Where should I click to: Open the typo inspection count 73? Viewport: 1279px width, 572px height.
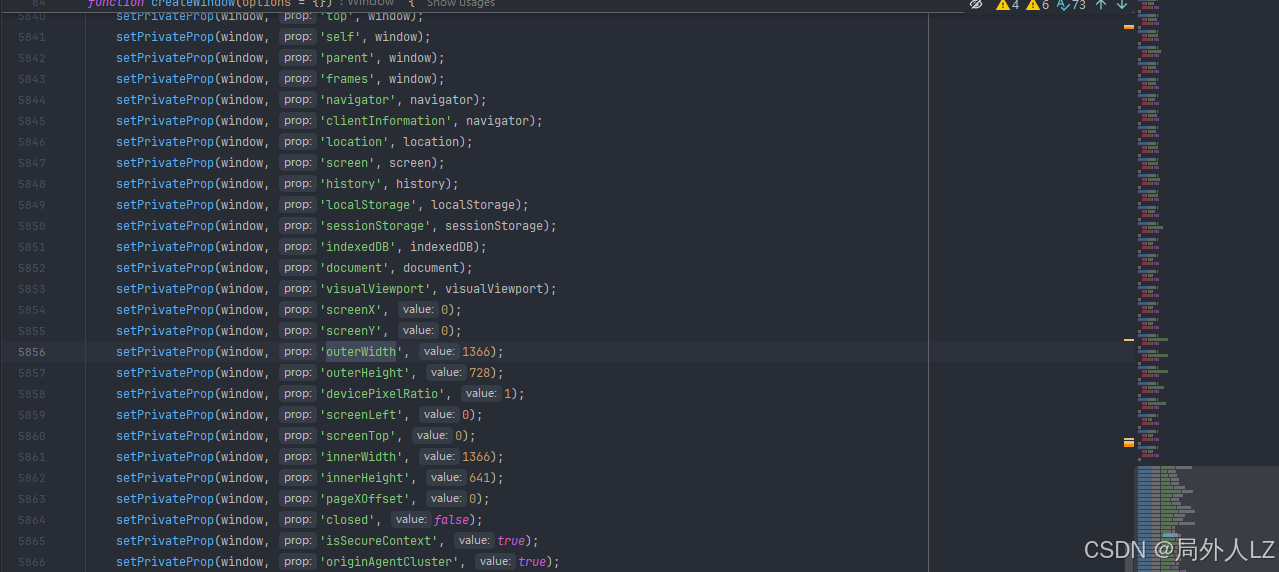click(x=1071, y=5)
